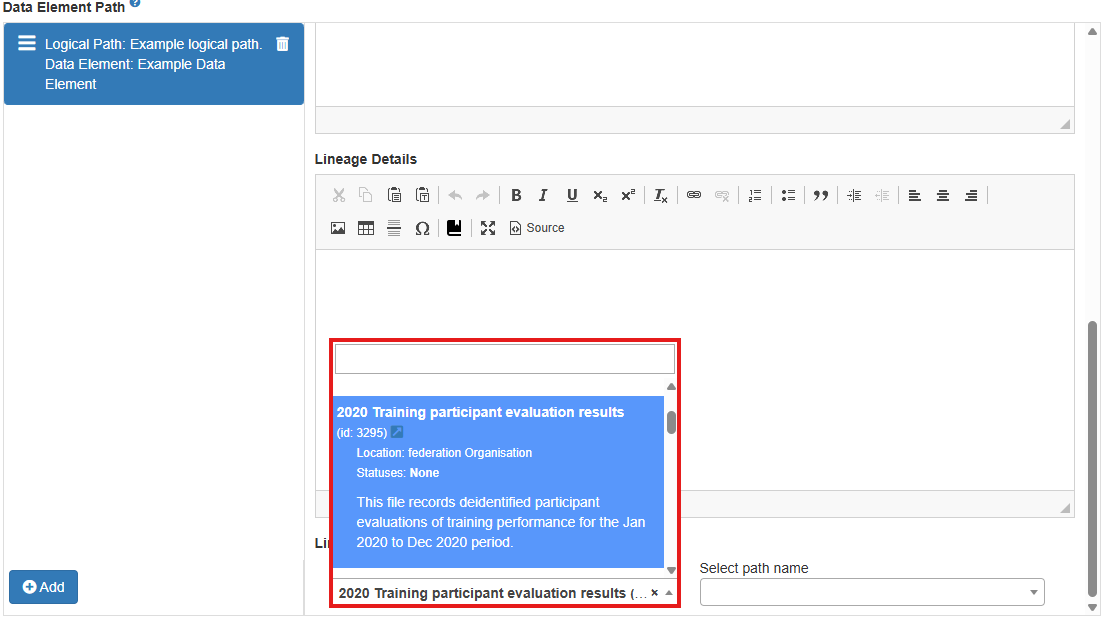Insert a table in the editor
This screenshot has width=1102, height=618.
tap(366, 228)
